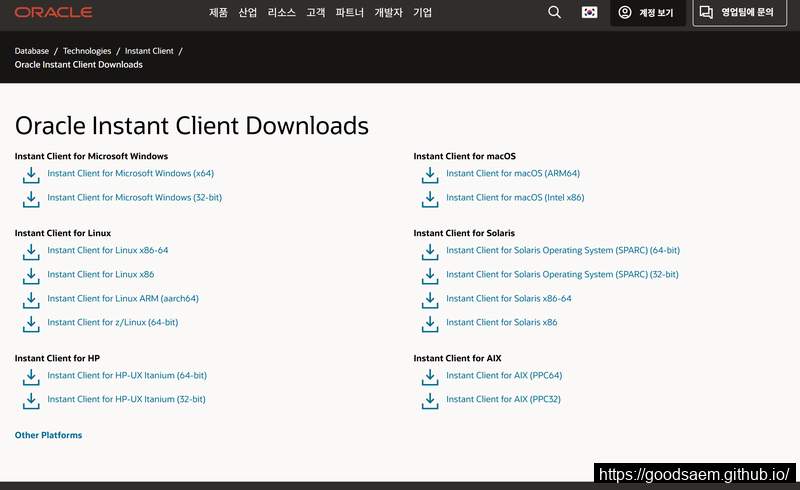Click the Instant Client for HP heading
This screenshot has width=800, height=490.
click(57, 358)
